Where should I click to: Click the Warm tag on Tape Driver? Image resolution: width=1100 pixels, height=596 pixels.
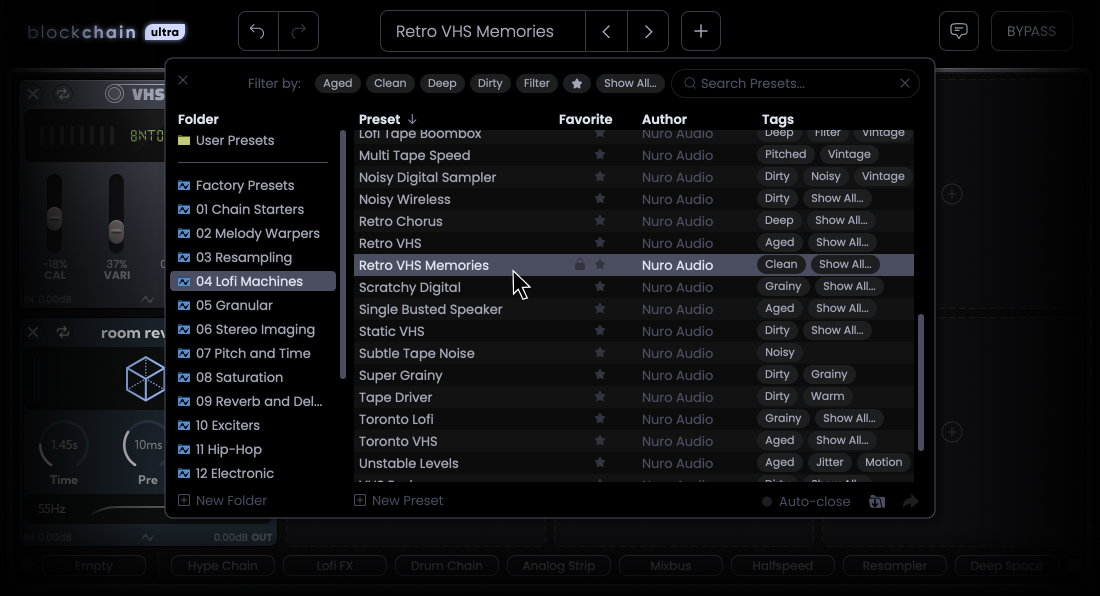tap(827, 396)
